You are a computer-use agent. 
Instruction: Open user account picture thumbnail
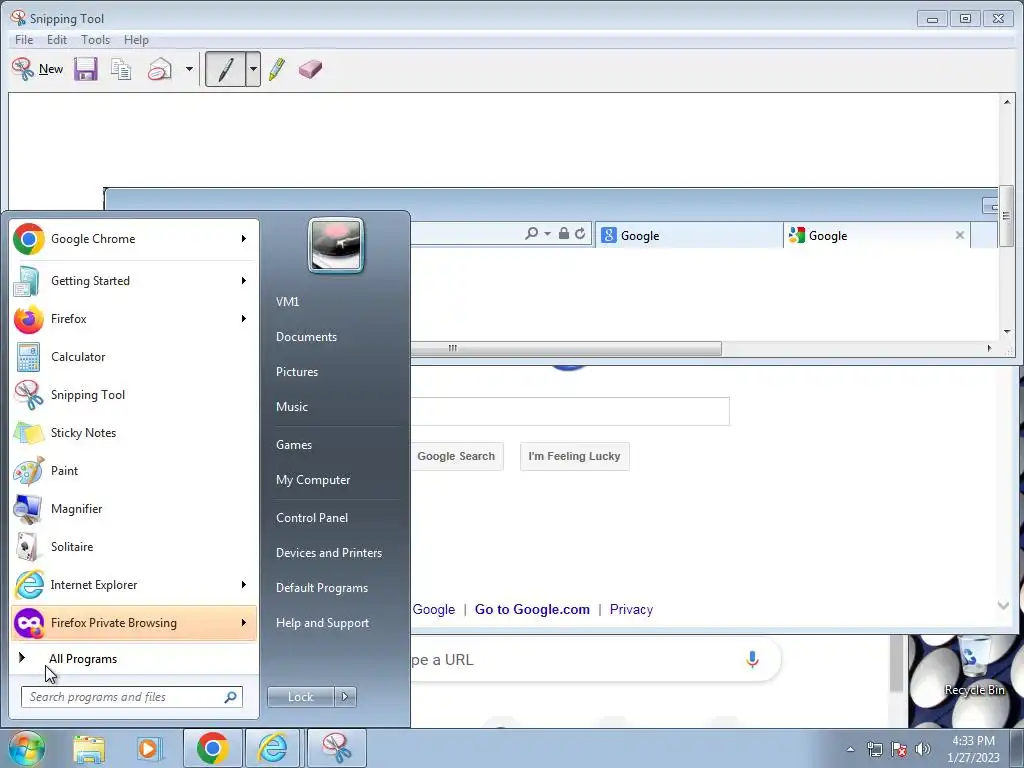coord(336,246)
